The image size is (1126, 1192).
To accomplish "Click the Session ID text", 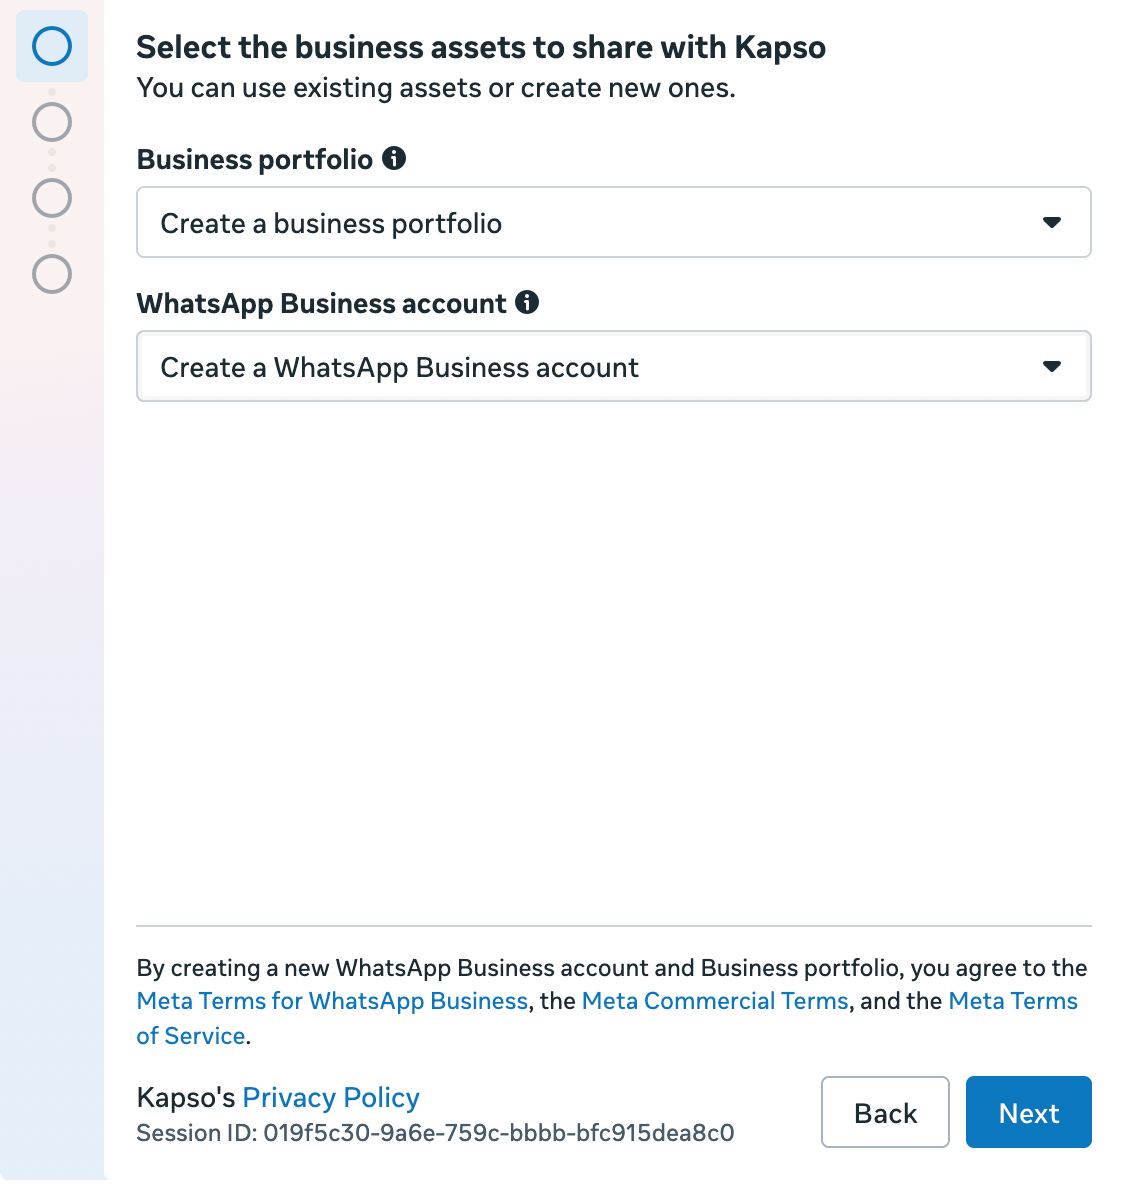I will pos(435,1133).
